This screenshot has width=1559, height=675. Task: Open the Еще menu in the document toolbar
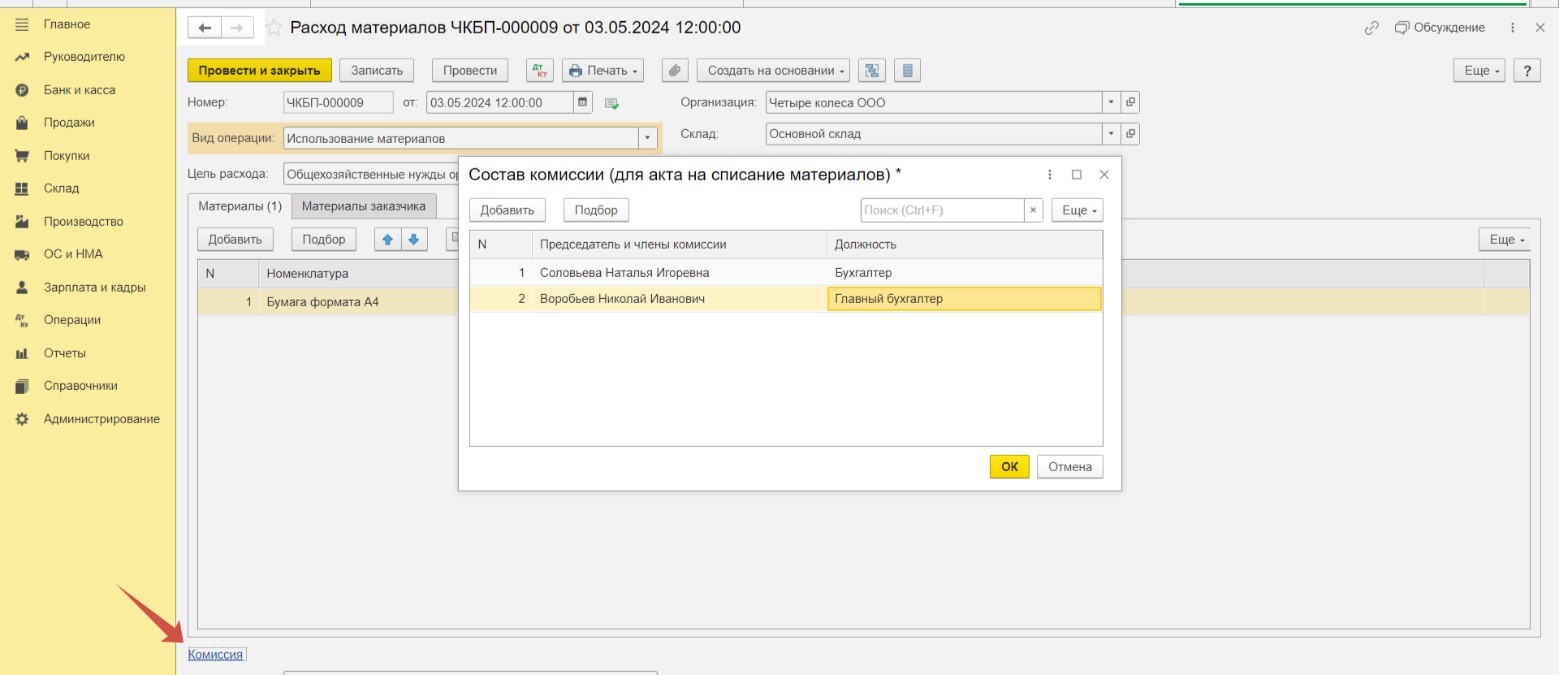(x=1480, y=71)
